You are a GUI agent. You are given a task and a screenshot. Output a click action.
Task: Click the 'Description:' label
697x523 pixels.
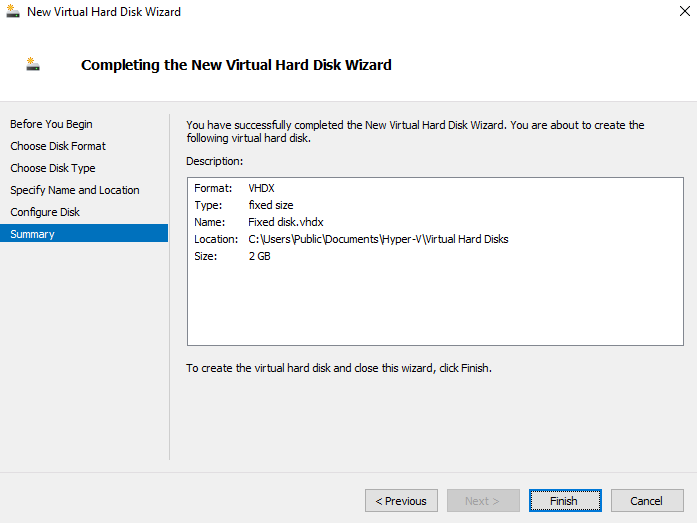(x=215, y=161)
